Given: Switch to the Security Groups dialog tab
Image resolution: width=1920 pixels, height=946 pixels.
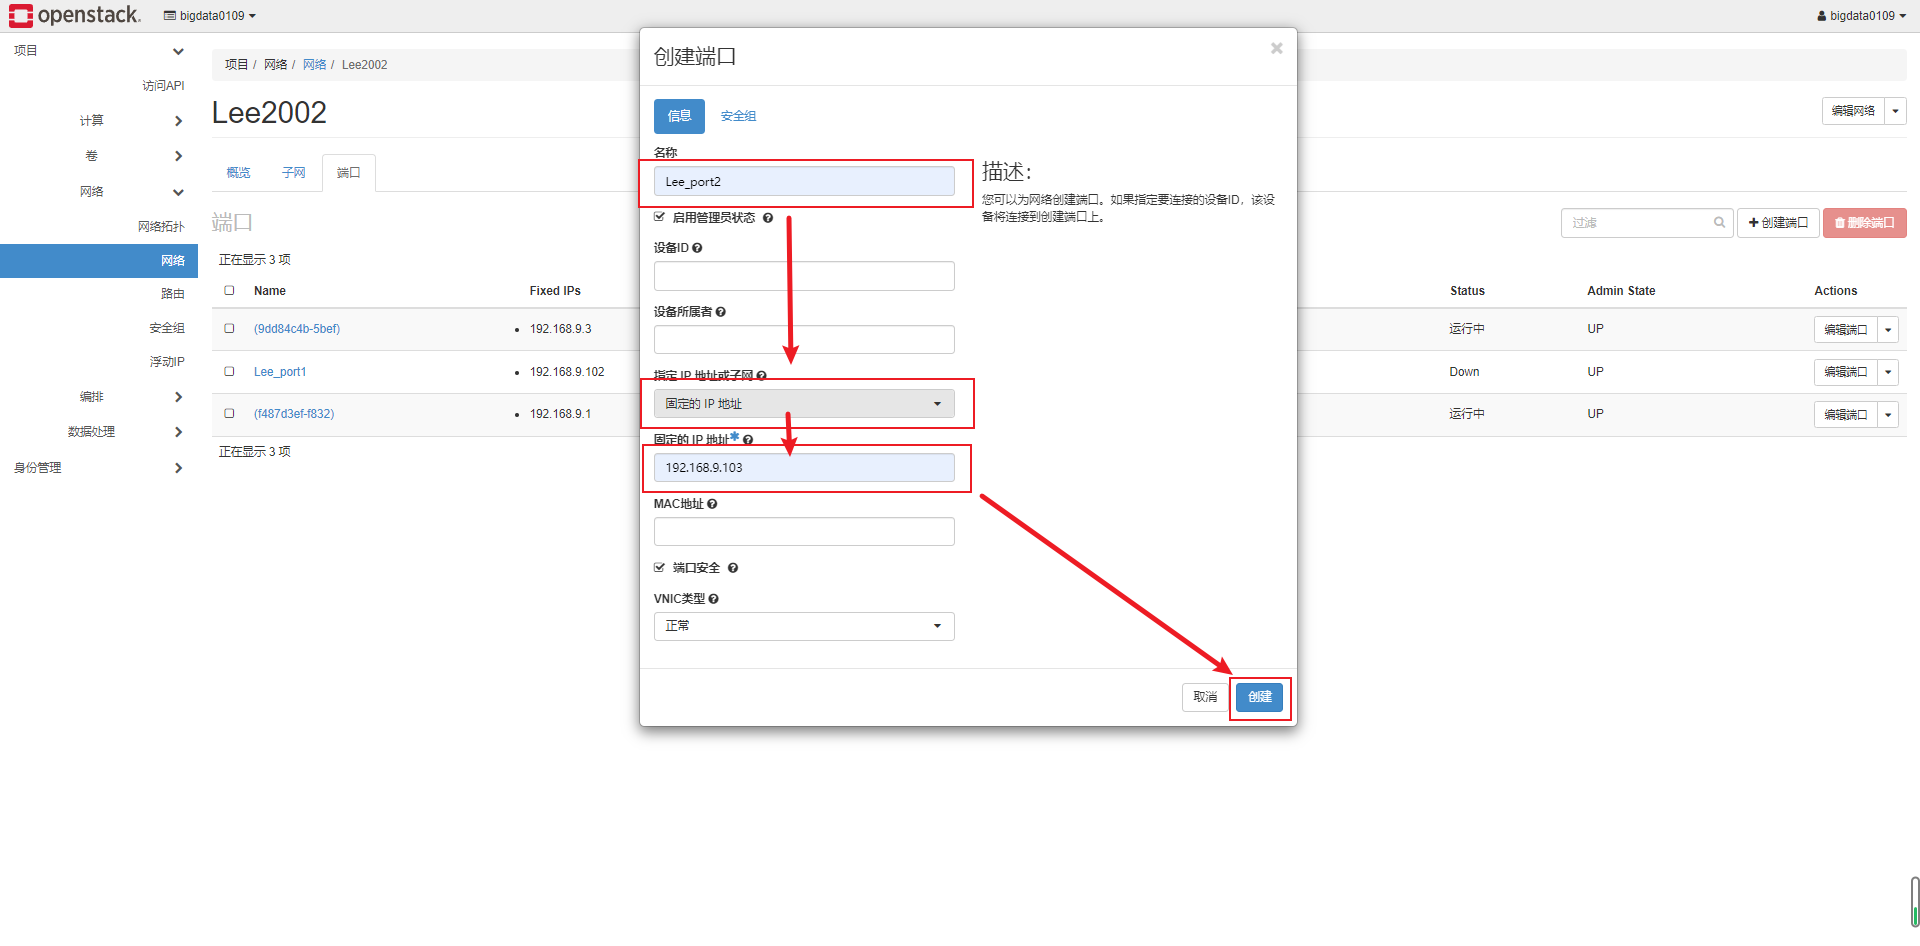Looking at the screenshot, I should tap(738, 116).
